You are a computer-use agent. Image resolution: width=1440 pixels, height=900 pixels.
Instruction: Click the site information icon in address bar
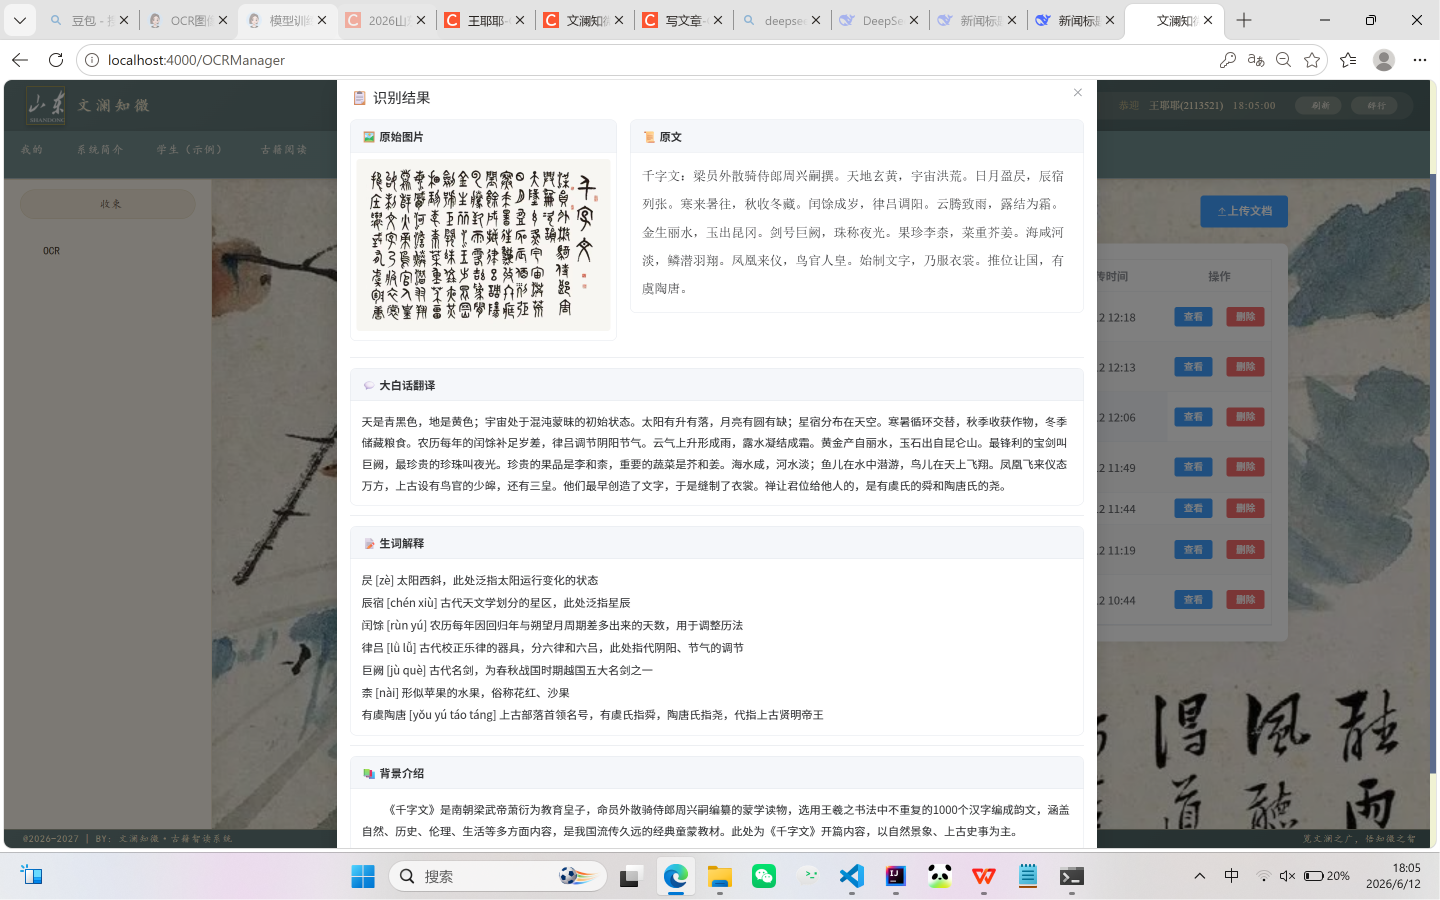tap(91, 60)
